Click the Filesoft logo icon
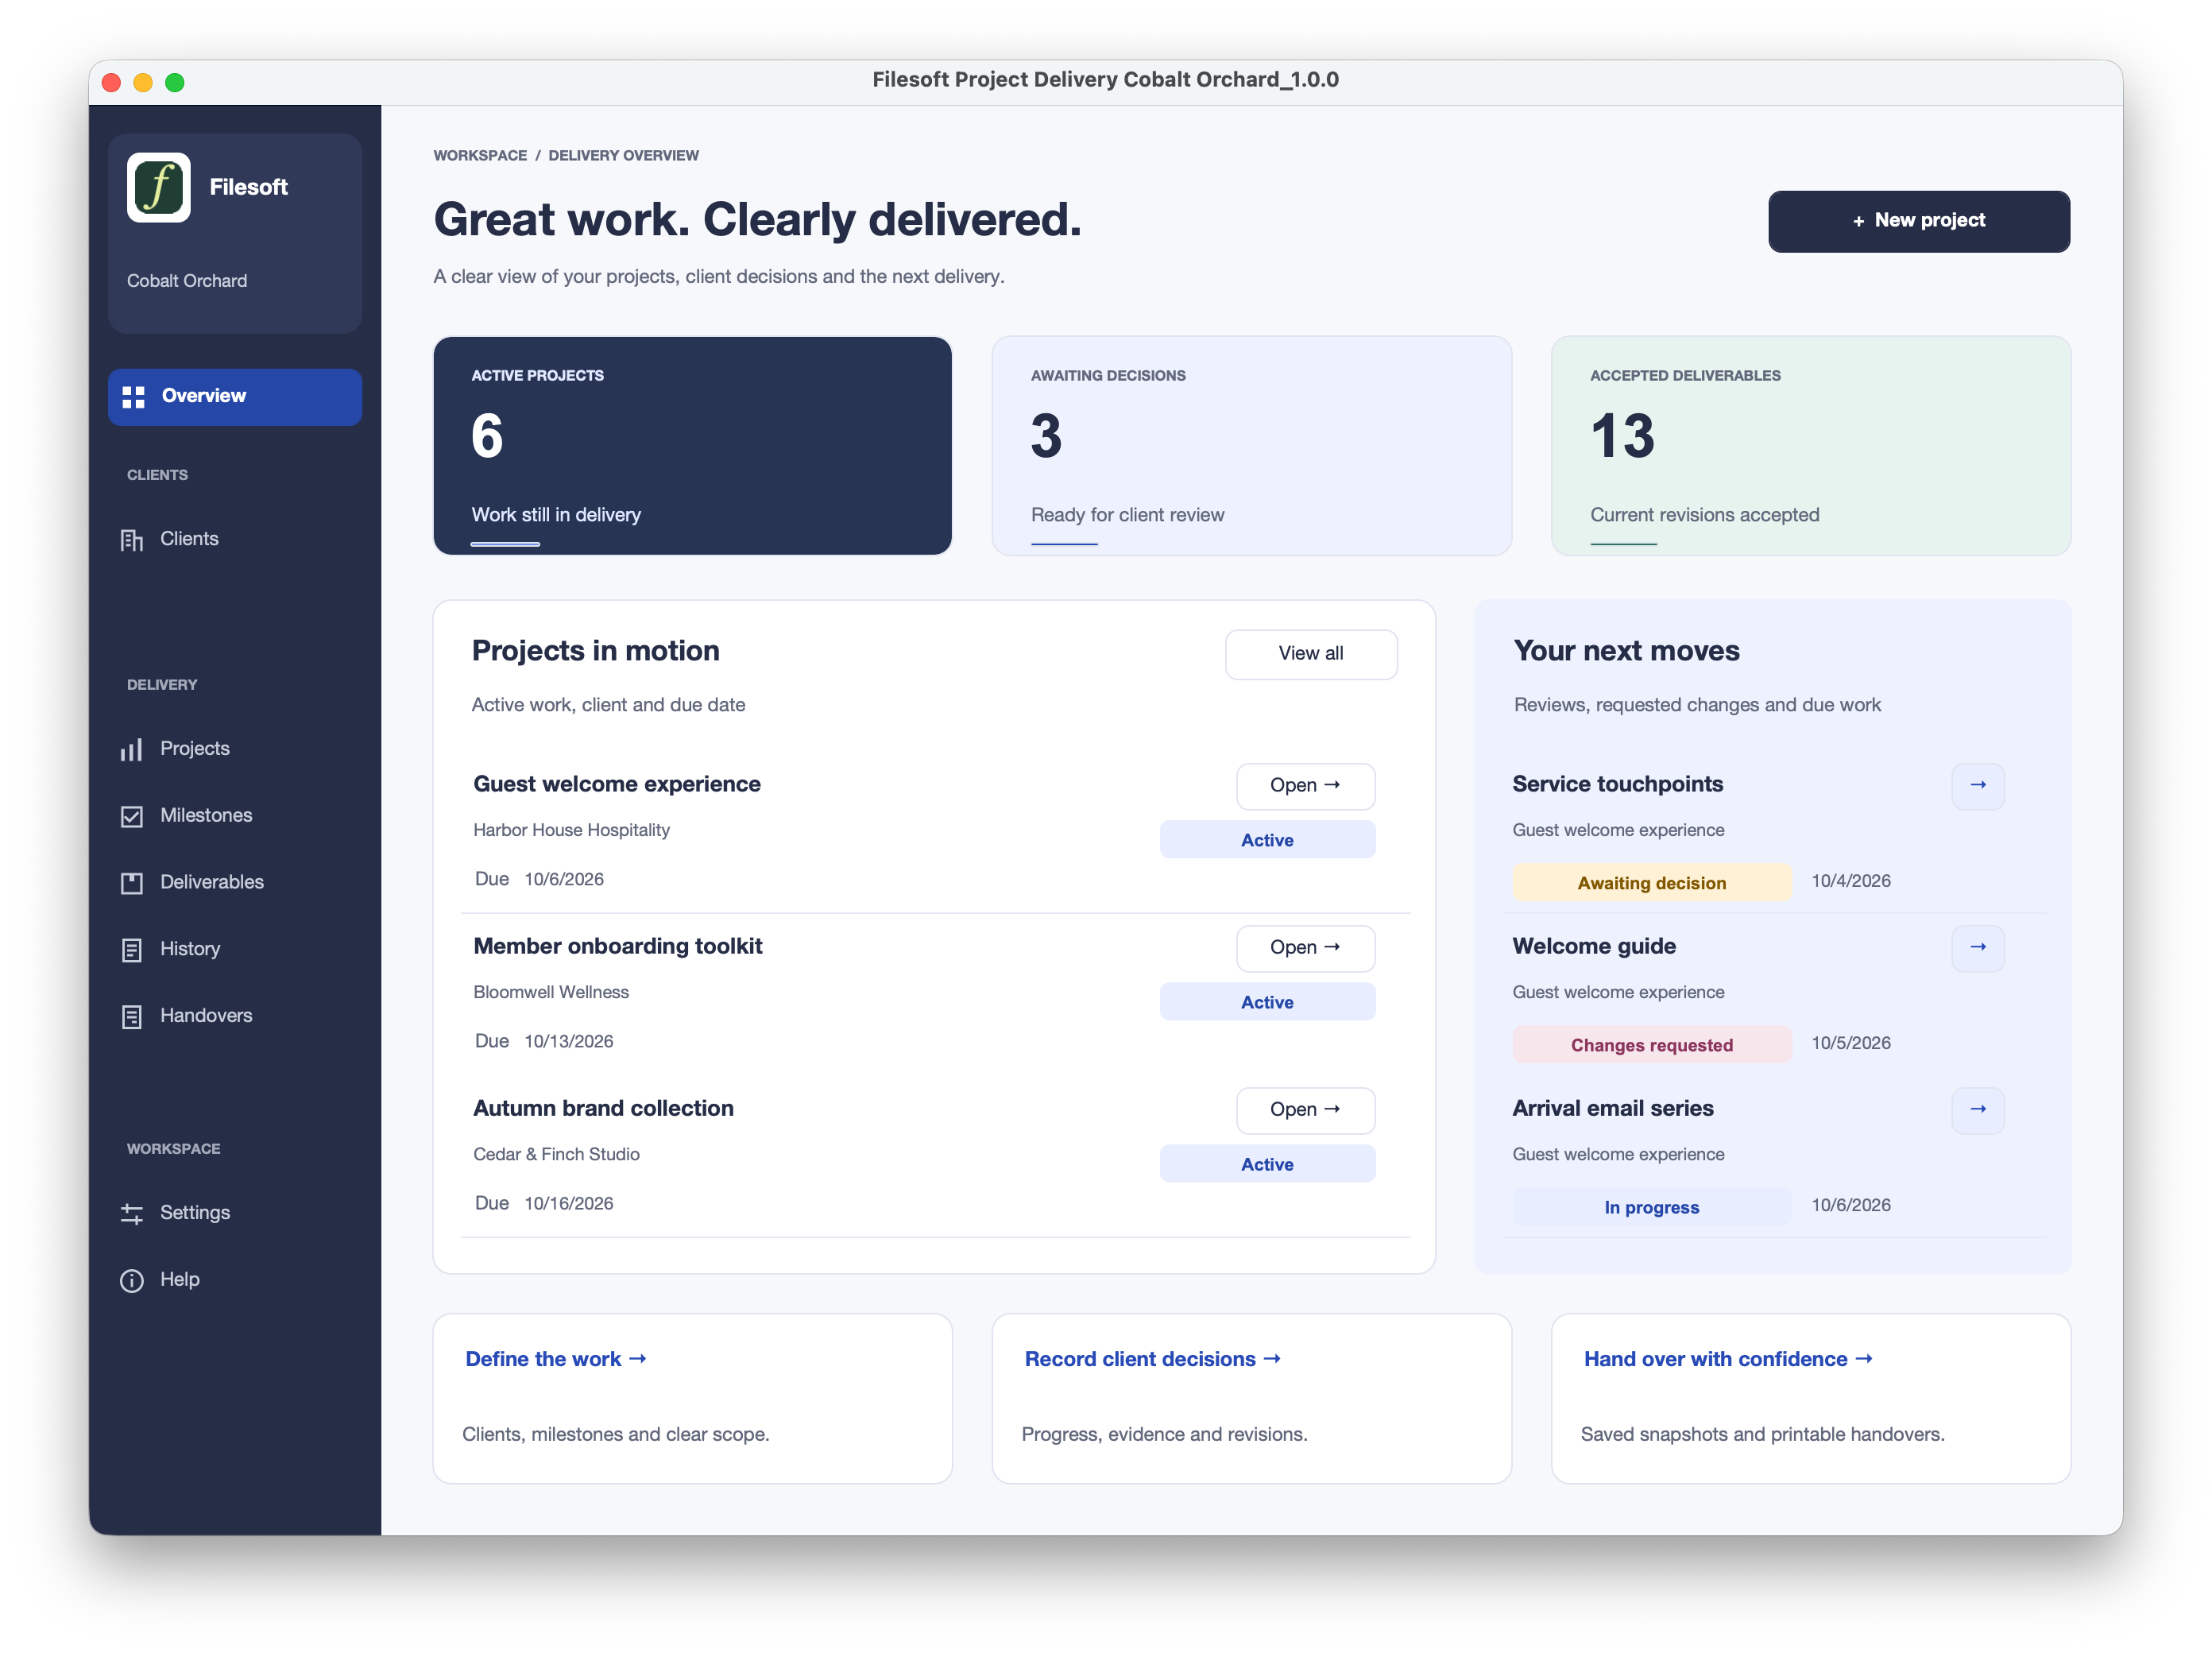2212x1653 pixels. [x=159, y=187]
